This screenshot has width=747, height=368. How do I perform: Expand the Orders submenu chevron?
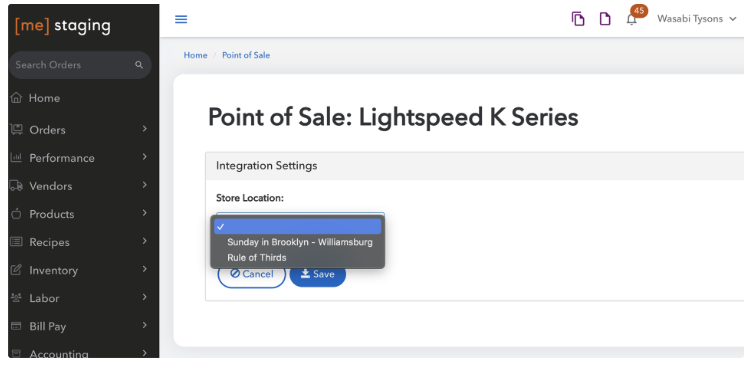(145, 129)
